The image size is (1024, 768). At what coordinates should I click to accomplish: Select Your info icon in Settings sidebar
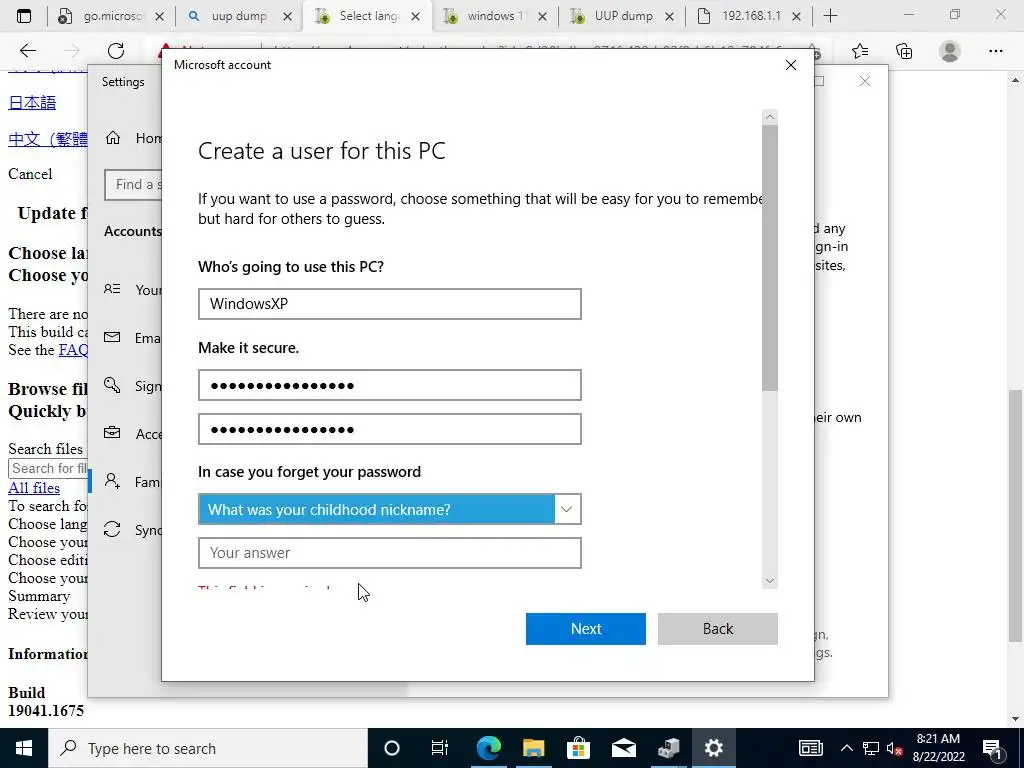(112, 289)
